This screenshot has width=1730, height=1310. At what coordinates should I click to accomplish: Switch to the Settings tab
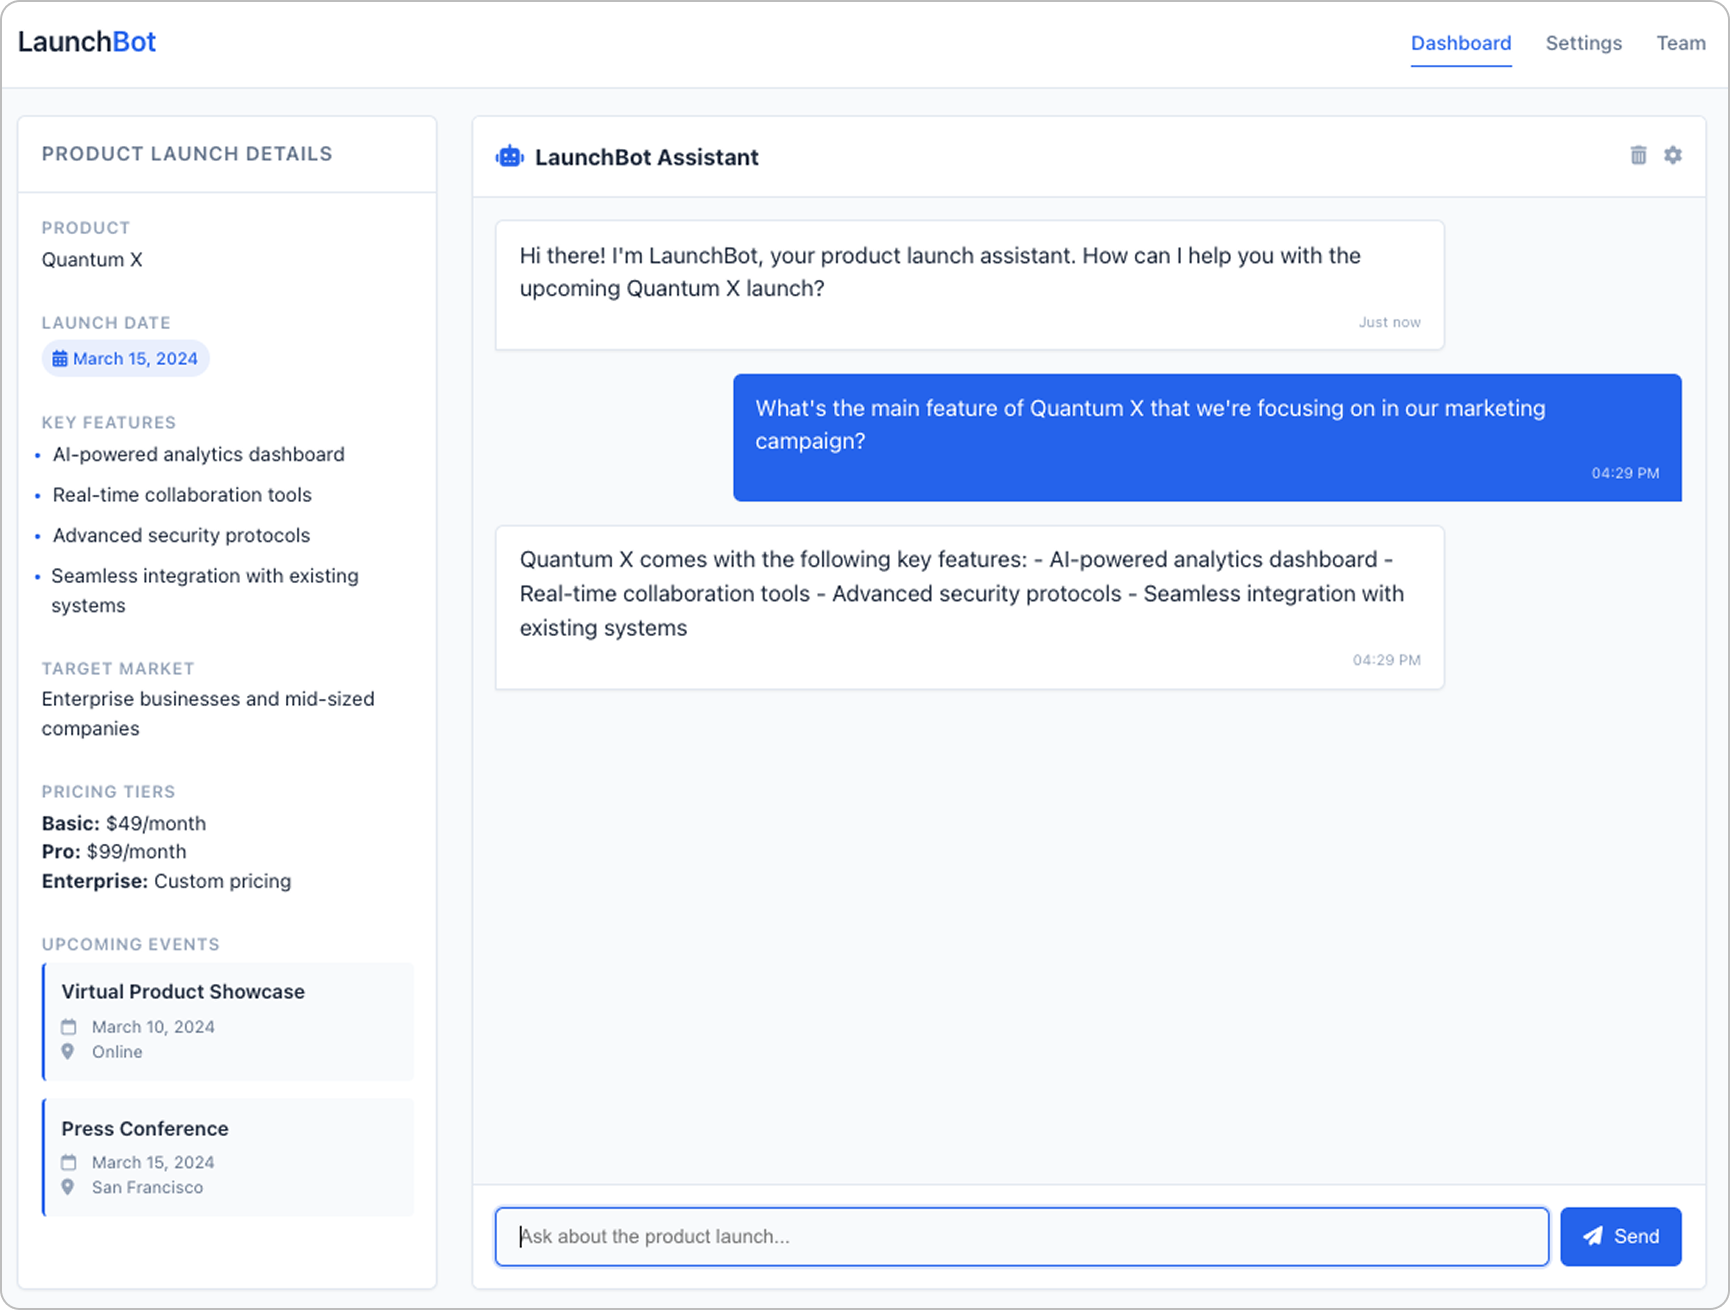tap(1584, 43)
